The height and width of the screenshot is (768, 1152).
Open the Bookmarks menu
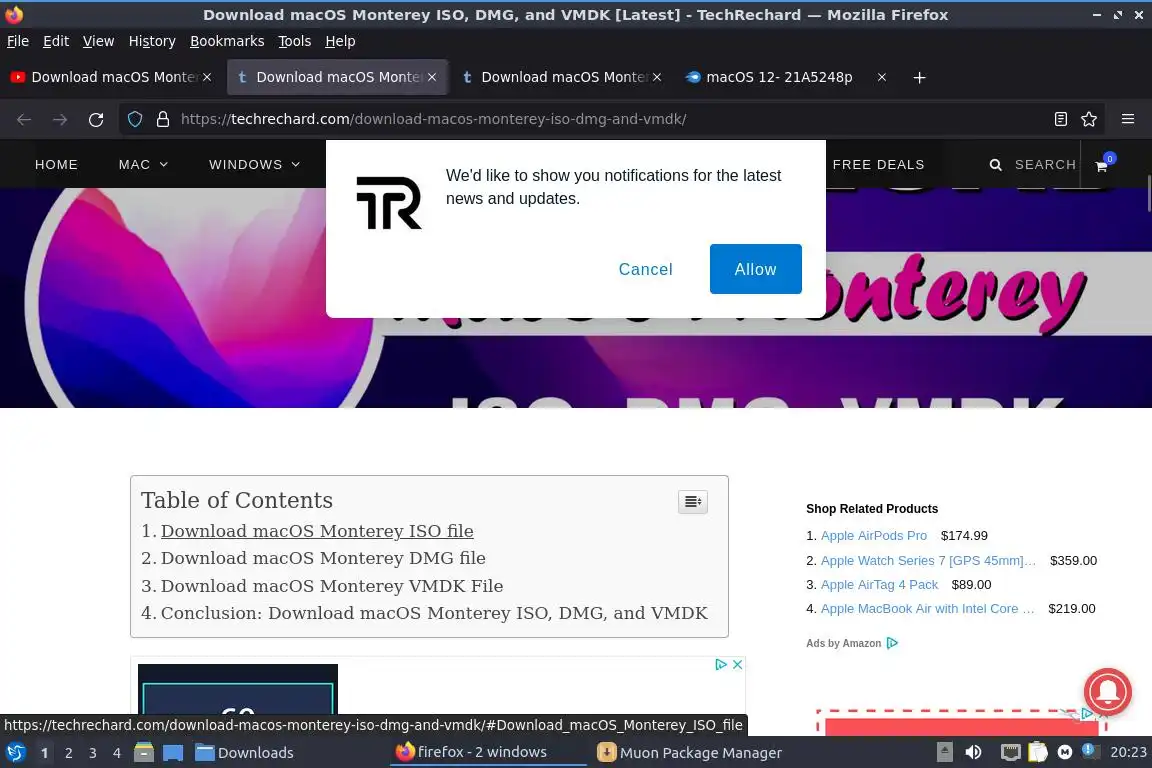tap(227, 41)
